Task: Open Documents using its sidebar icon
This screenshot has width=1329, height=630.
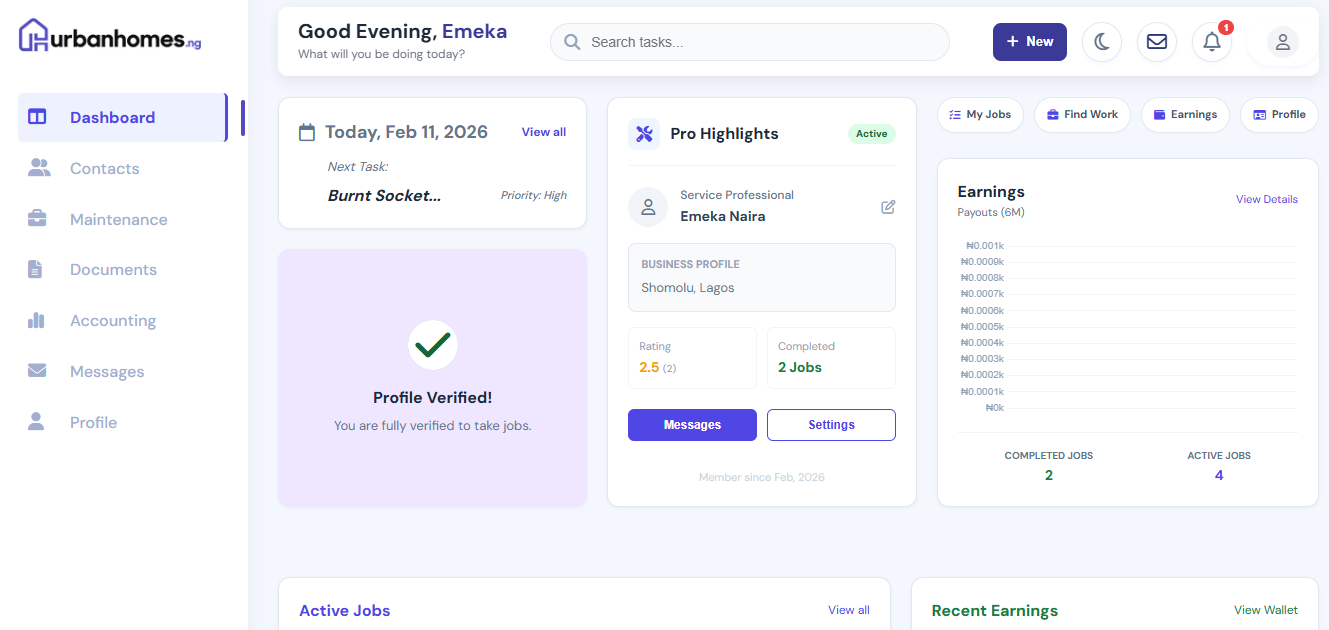Action: [38, 269]
